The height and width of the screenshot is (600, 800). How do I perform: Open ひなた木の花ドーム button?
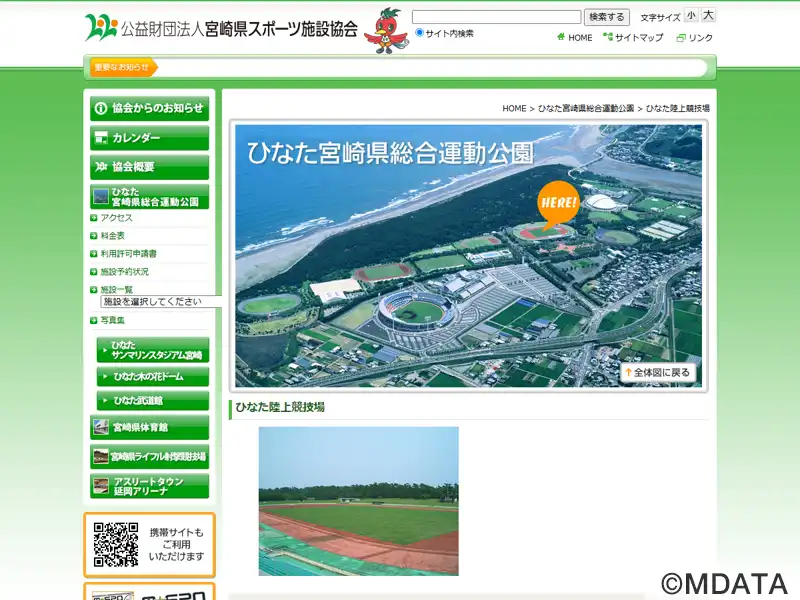[153, 377]
